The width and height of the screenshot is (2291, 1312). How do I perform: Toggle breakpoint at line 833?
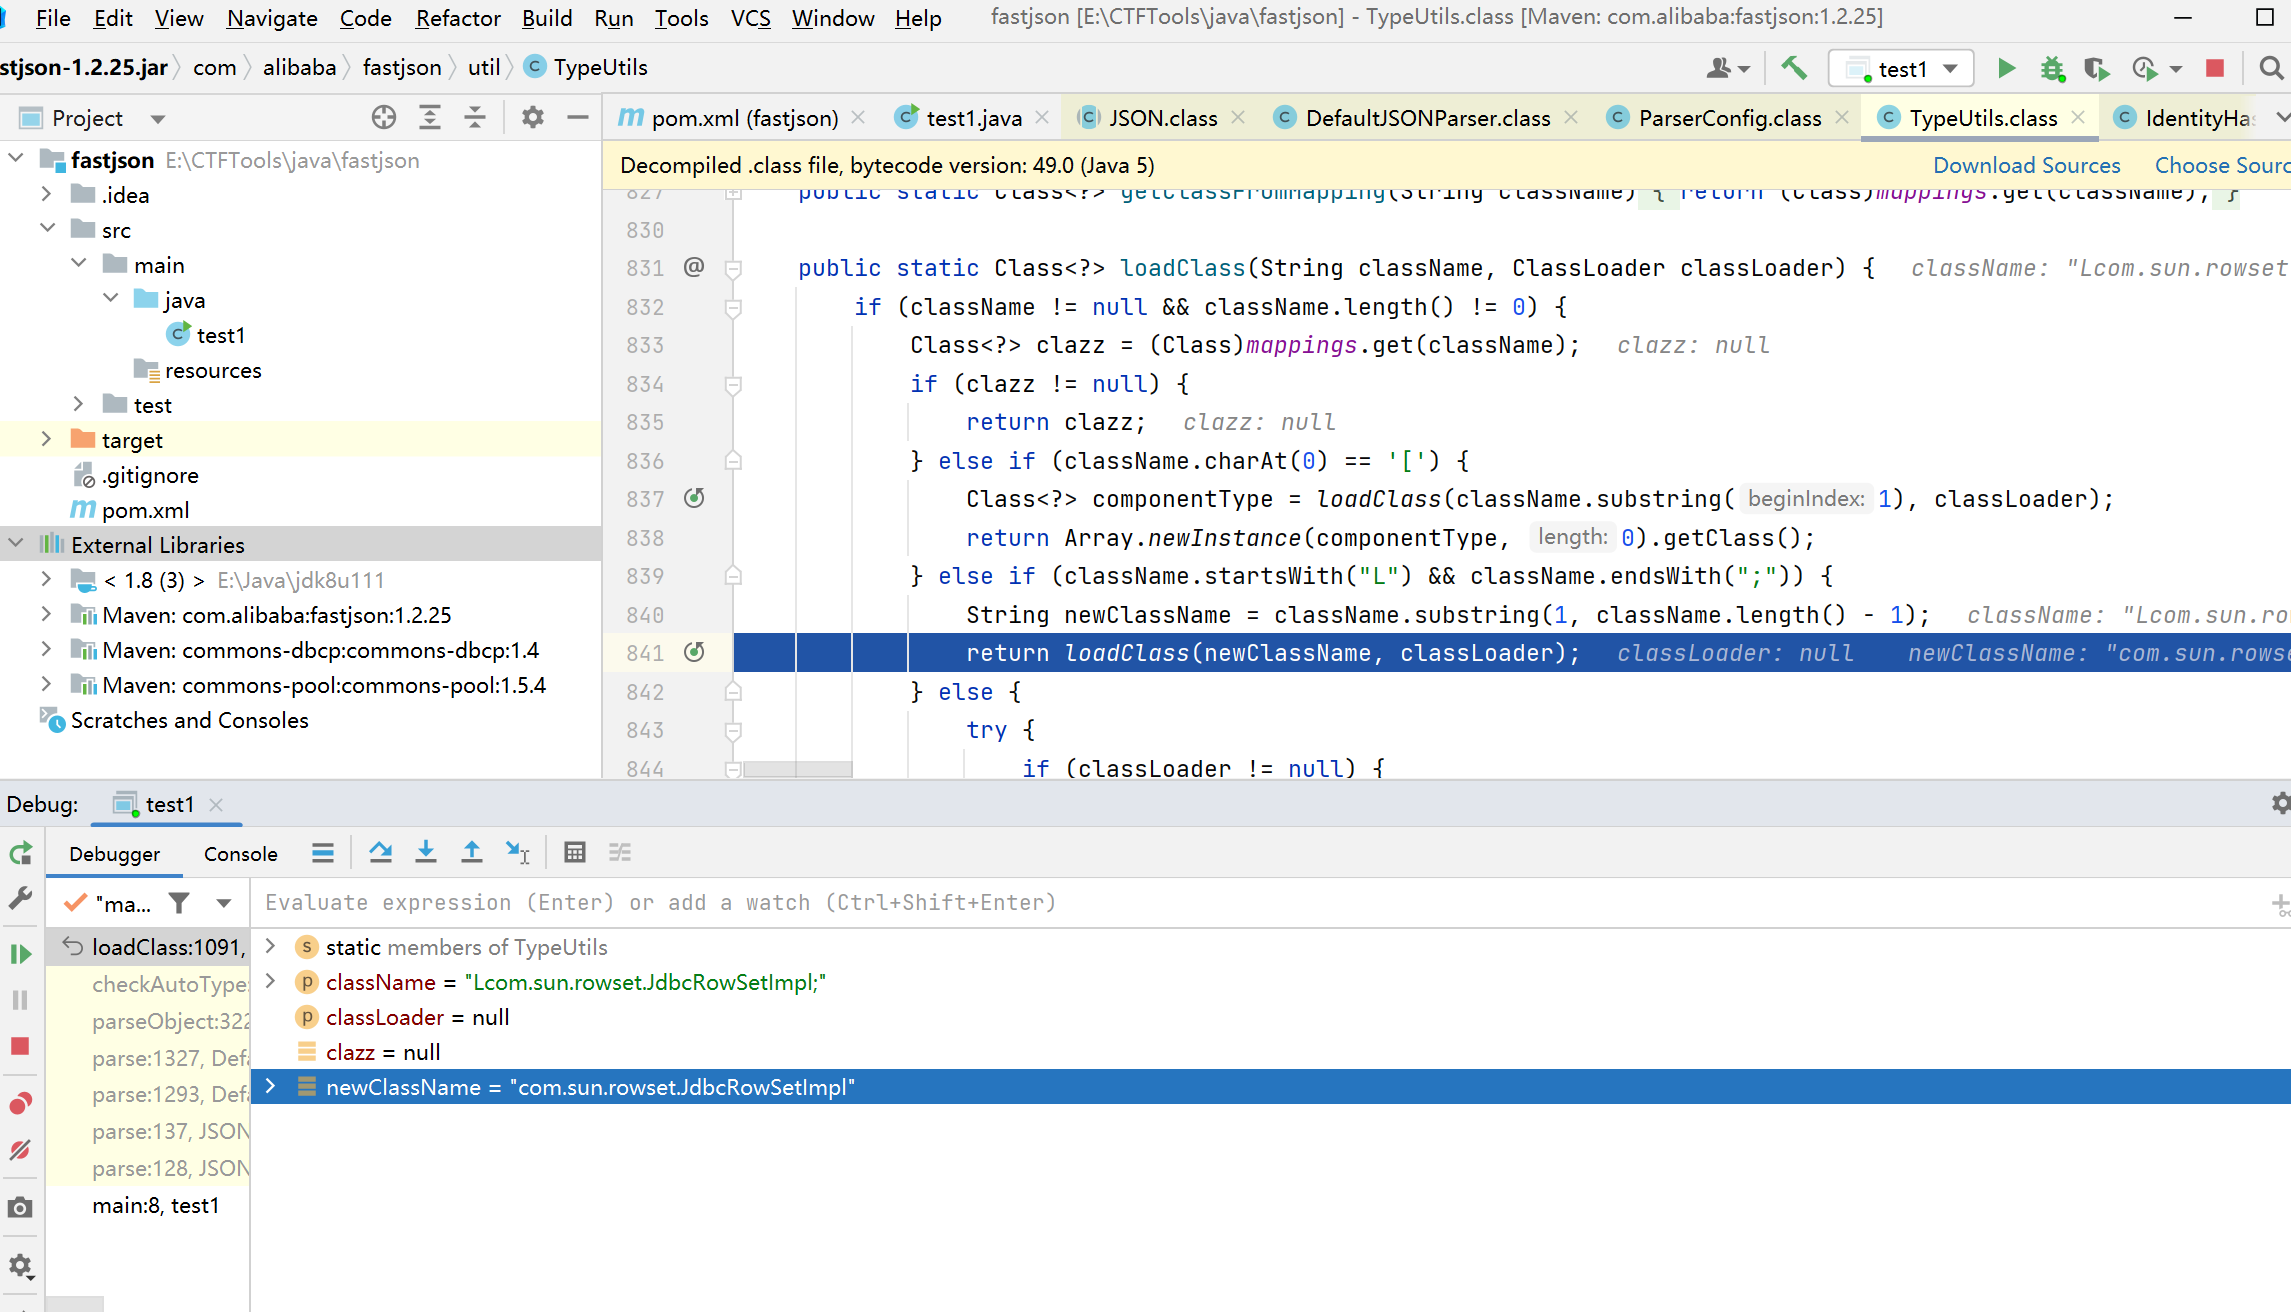(x=694, y=345)
